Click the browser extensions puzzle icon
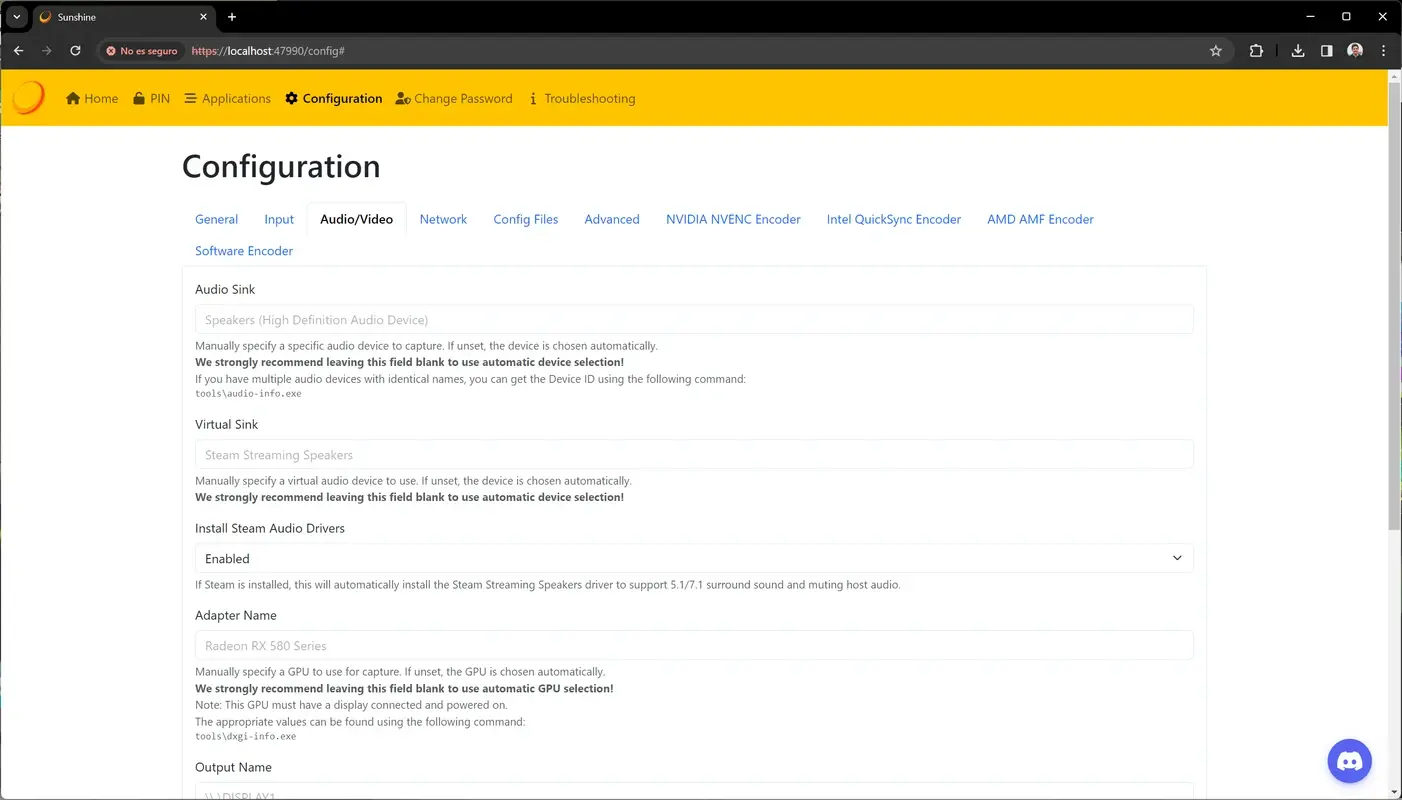This screenshot has height=800, width=1402. tap(1256, 50)
